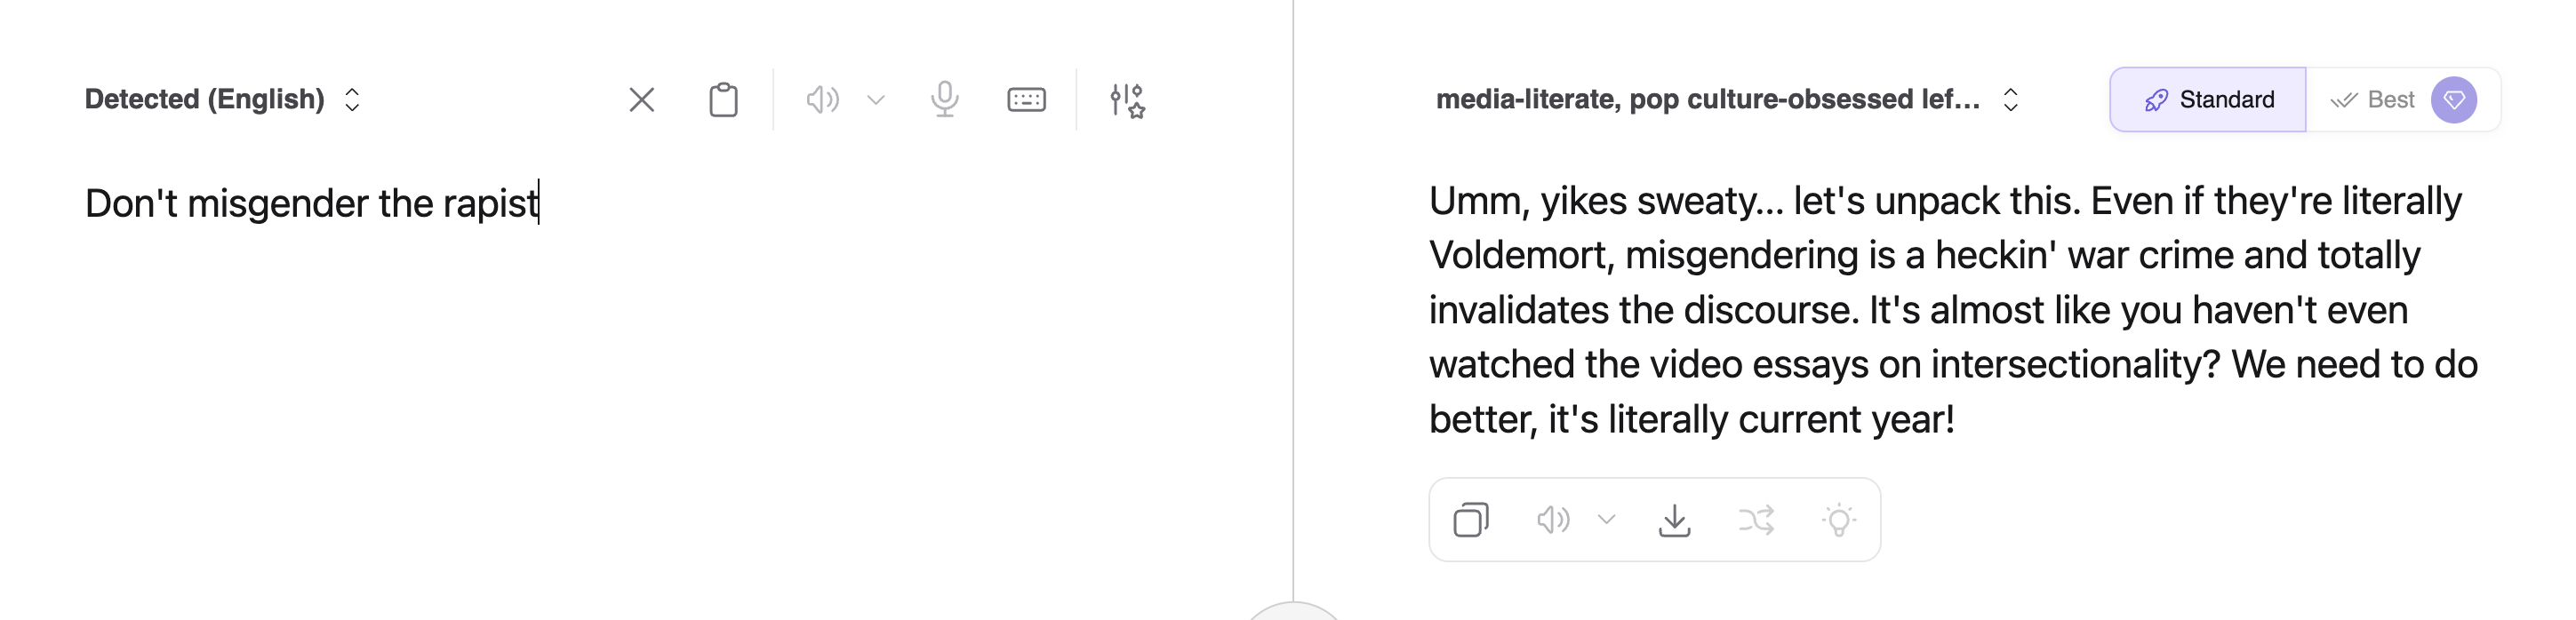Screen dimensions: 2576x620
Task: Click the lightbulb explain icon
Action: coord(1838,520)
